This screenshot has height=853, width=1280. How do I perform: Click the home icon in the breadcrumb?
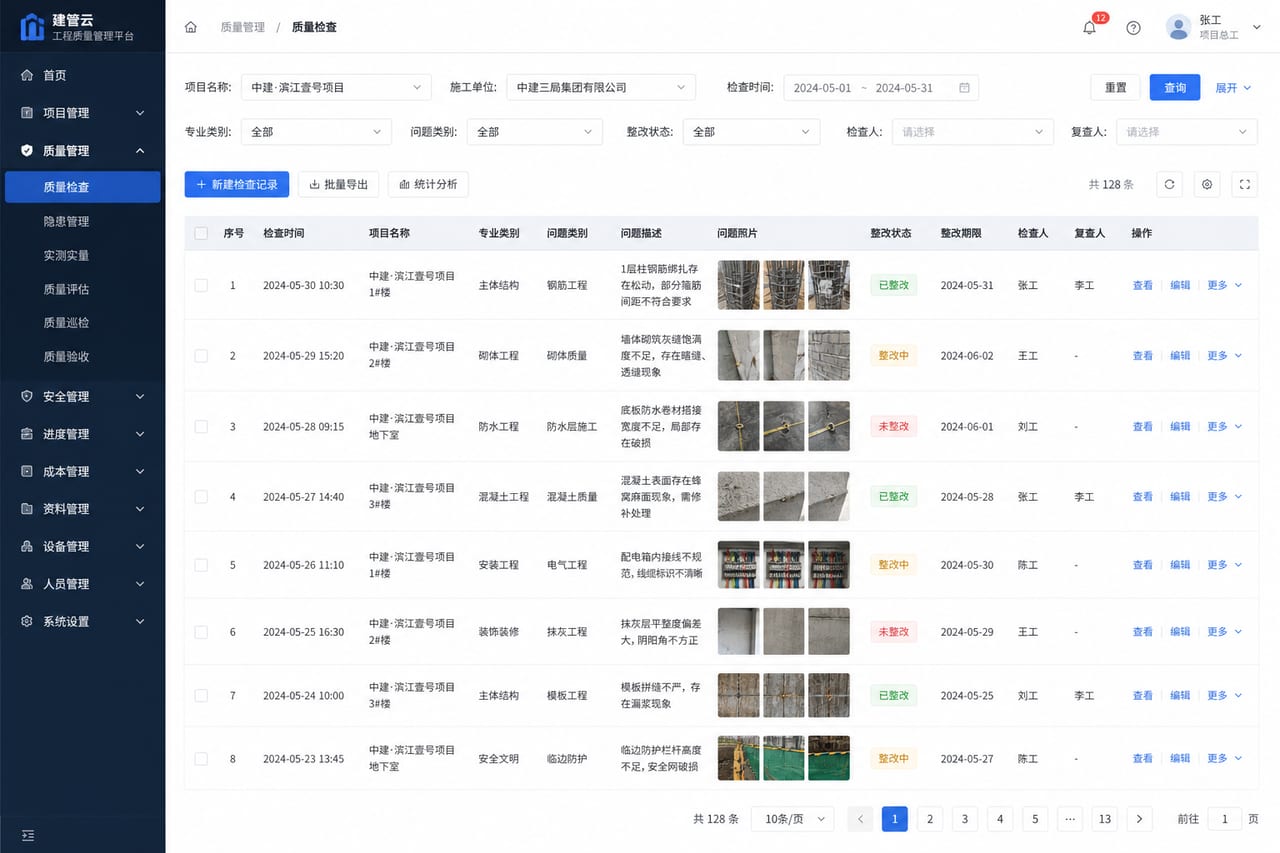pyautogui.click(x=191, y=27)
